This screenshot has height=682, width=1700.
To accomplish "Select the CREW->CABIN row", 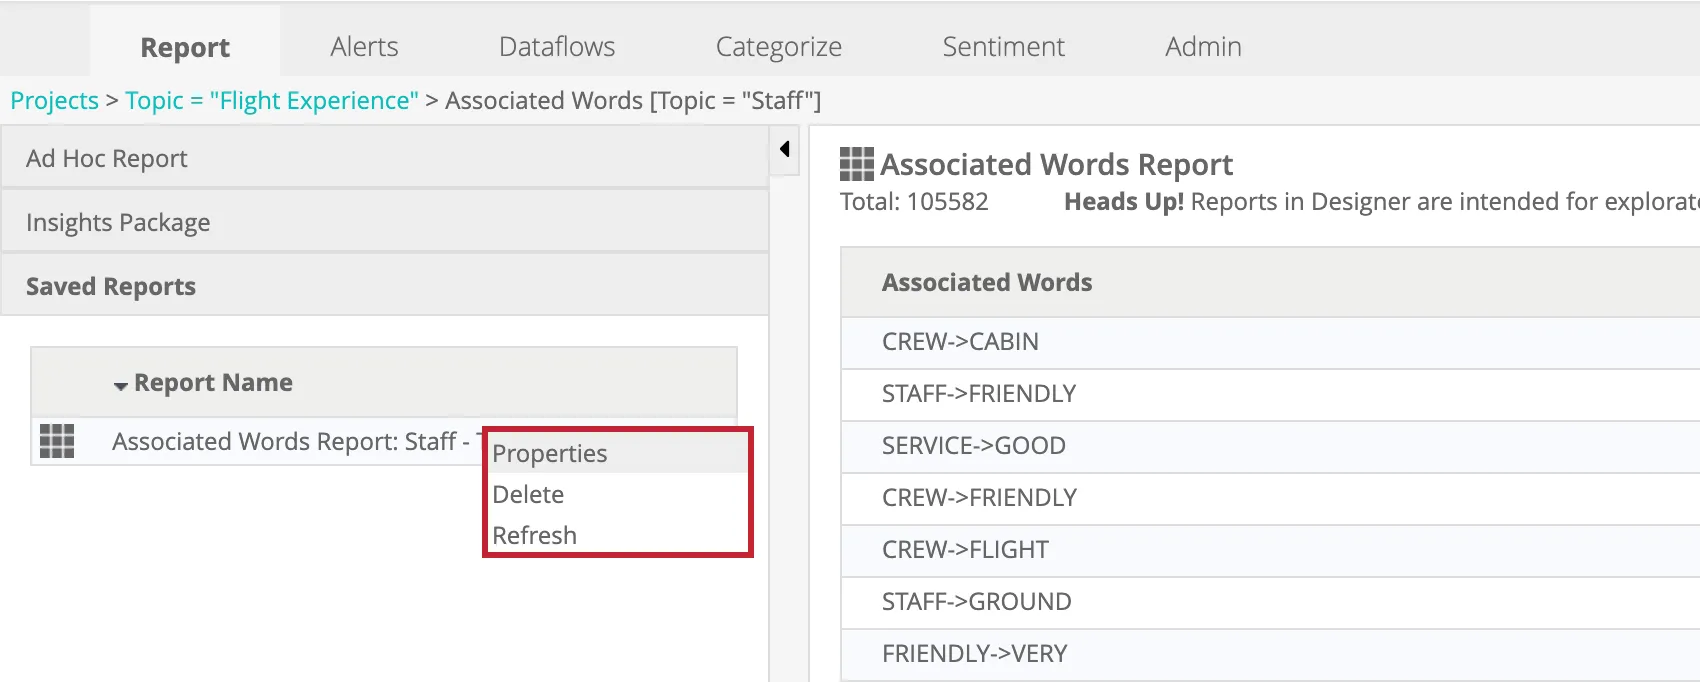I will pos(960,342).
